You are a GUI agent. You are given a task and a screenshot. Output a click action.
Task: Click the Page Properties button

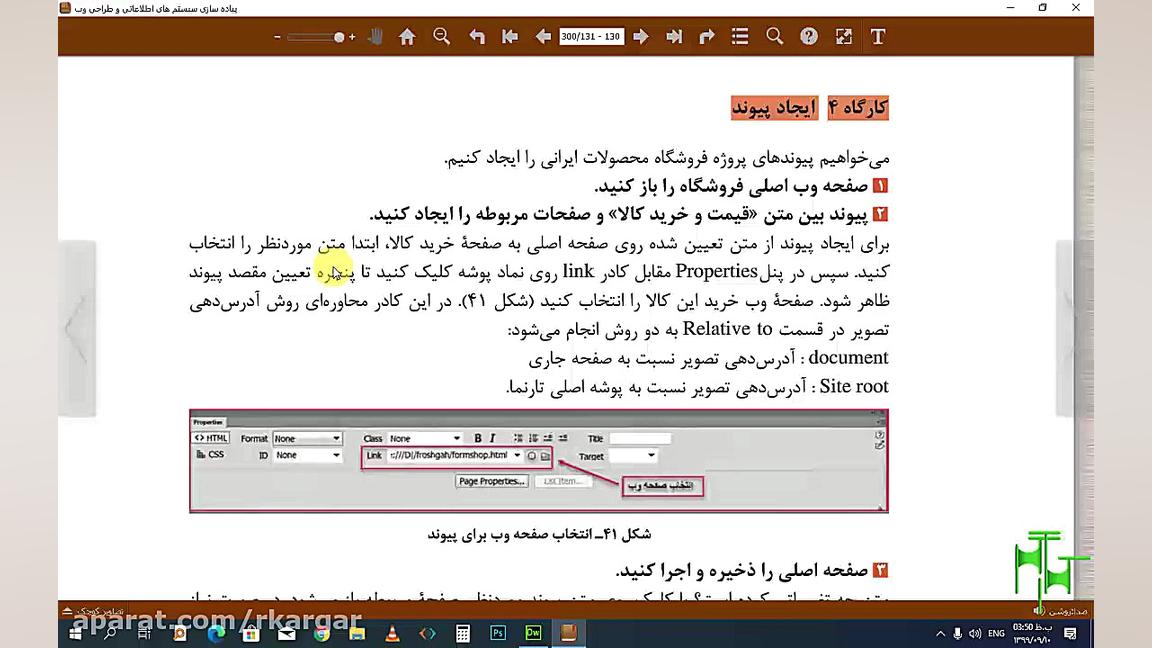[x=492, y=481]
